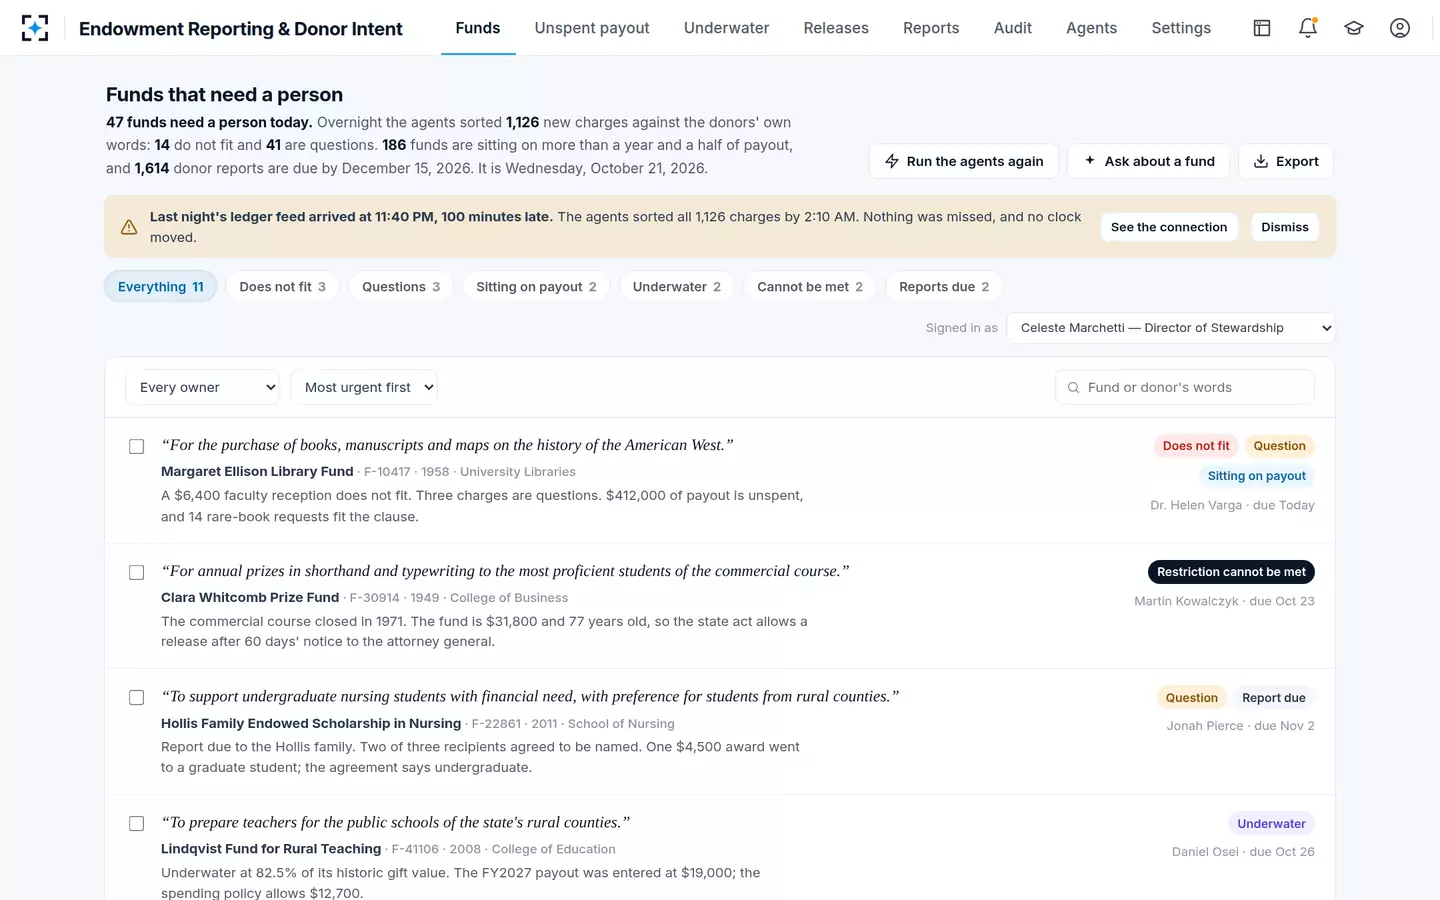This screenshot has width=1440, height=900.
Task: Select the Margaret Ellison Library Fund checkbox
Action: click(137, 447)
